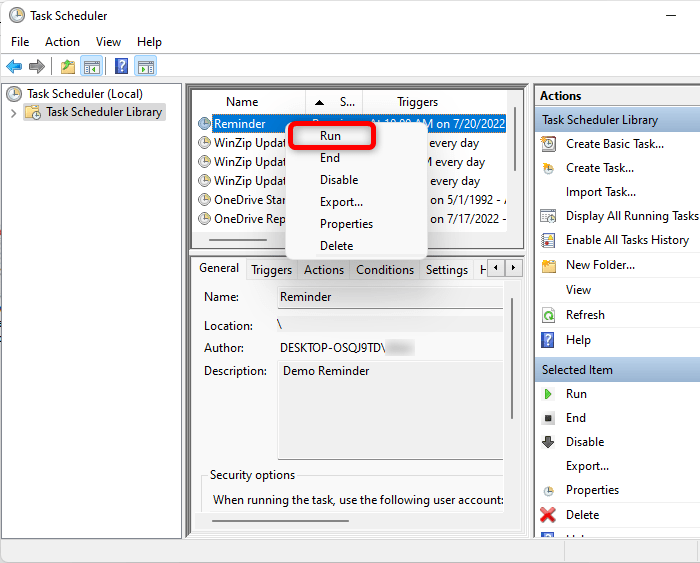Choose Disable from the context menu
The image size is (700, 563).
339,179
